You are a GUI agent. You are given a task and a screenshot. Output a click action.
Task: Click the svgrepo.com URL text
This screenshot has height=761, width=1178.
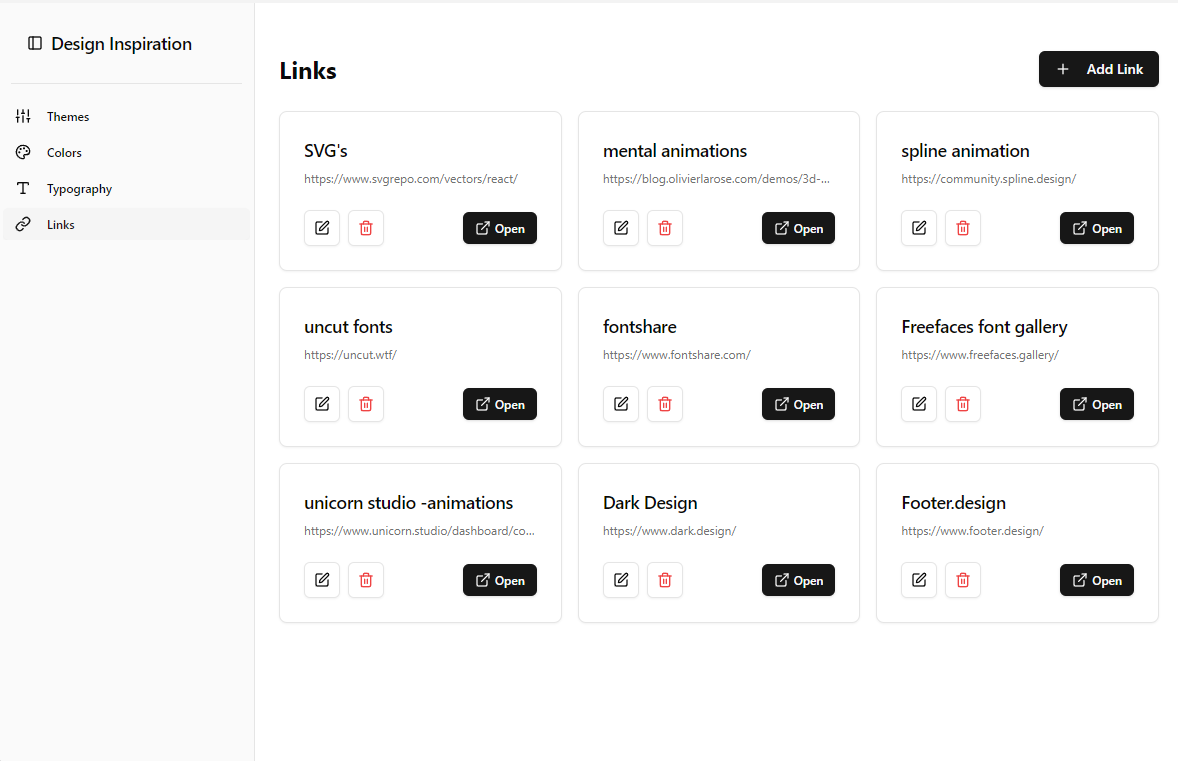tap(411, 179)
